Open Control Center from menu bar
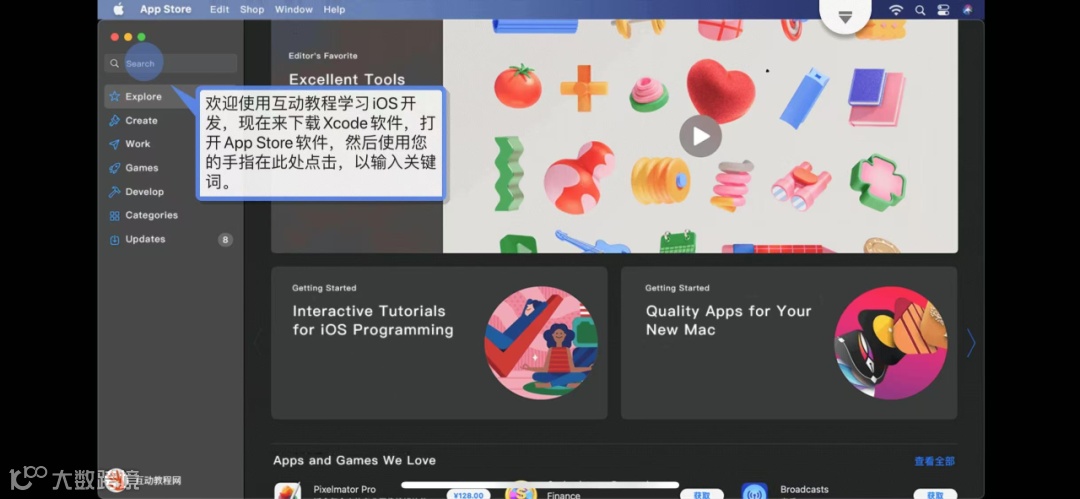This screenshot has height=499, width=1080. coord(944,10)
